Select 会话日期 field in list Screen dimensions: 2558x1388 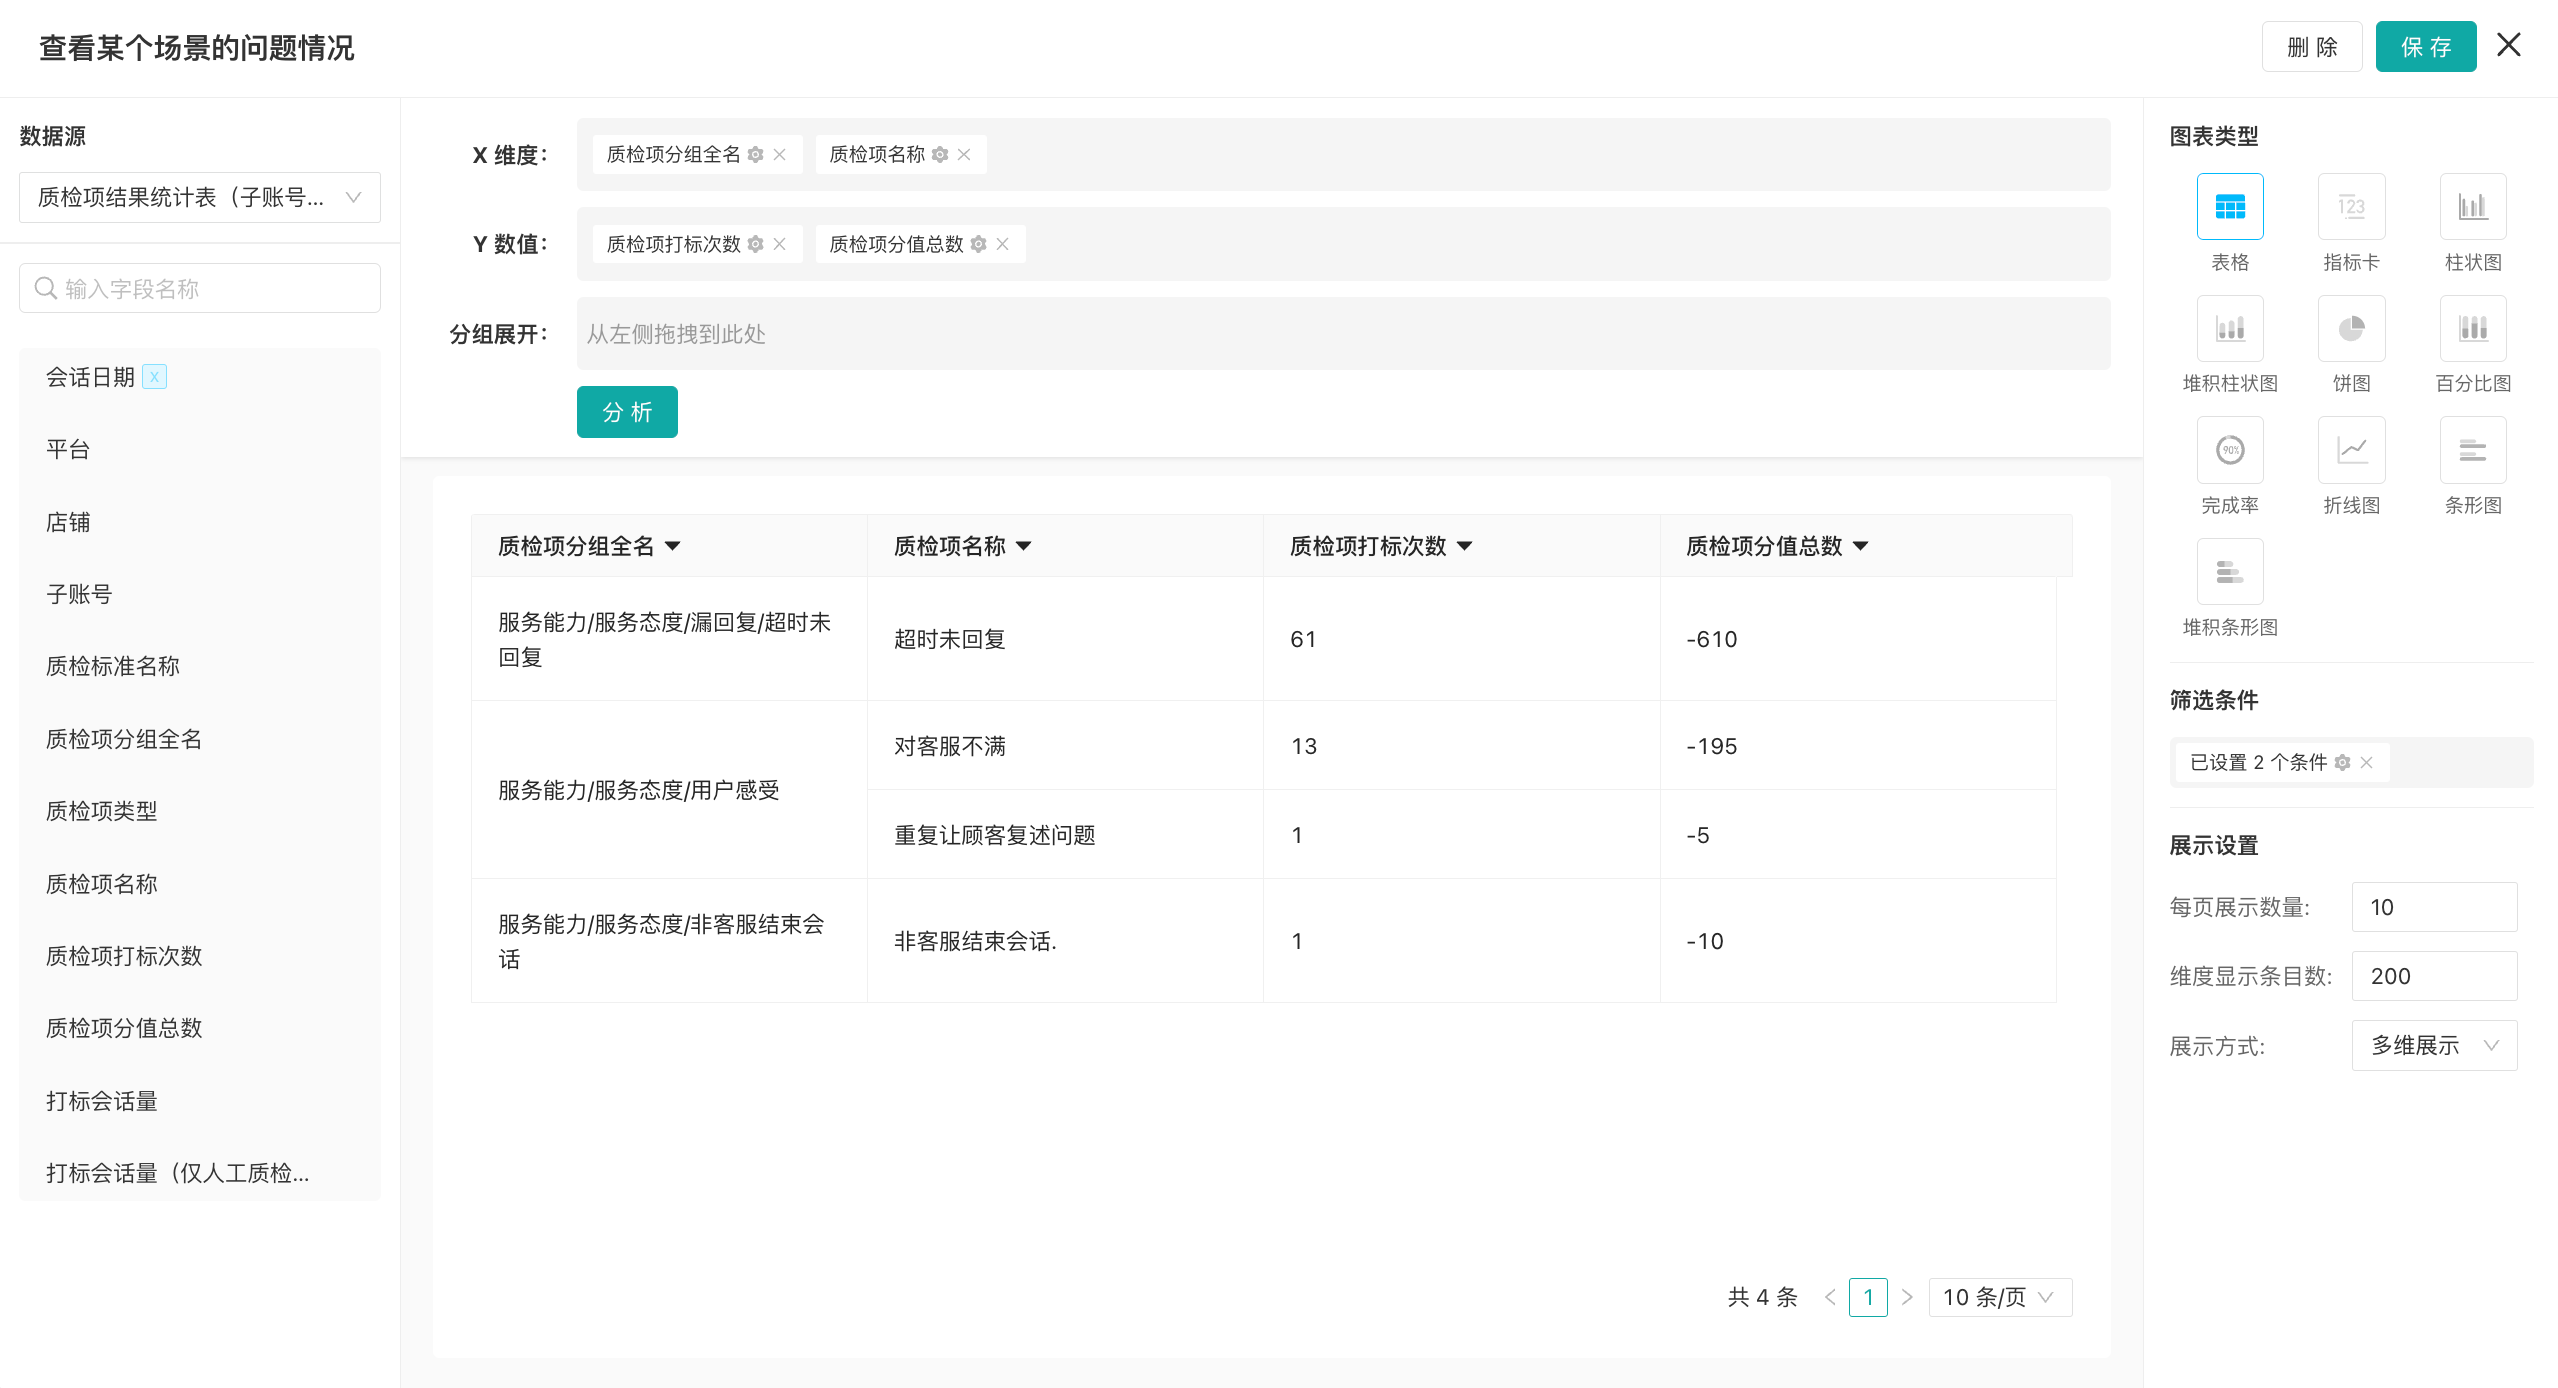[90, 377]
